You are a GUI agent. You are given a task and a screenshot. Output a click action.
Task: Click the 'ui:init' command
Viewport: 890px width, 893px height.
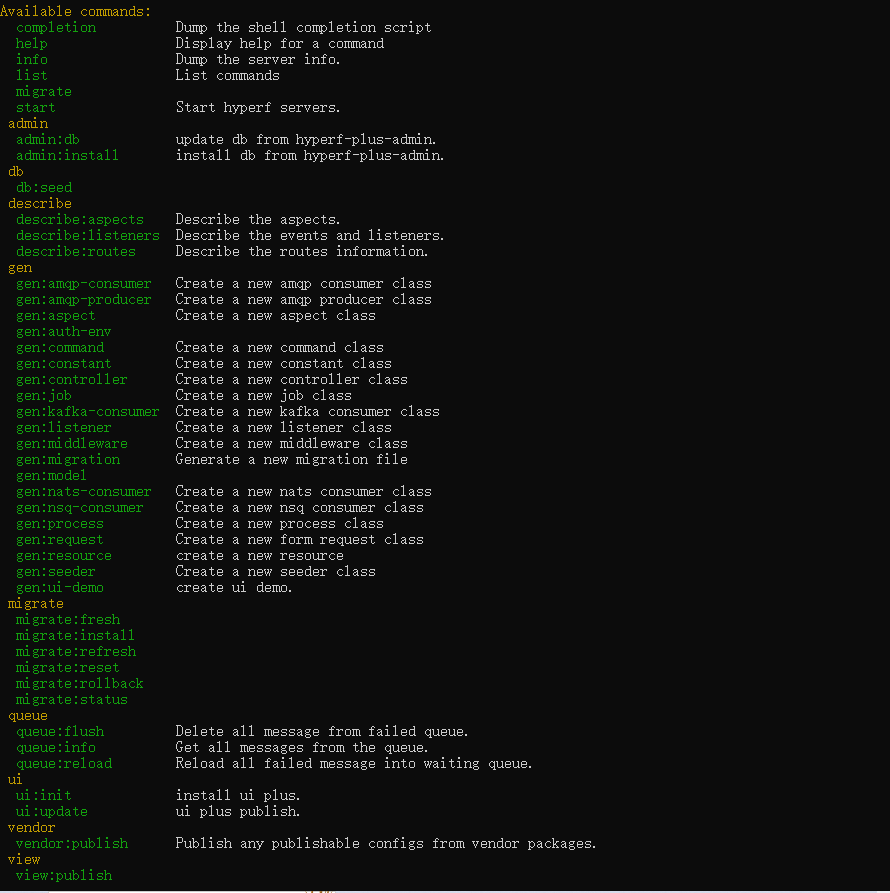[x=44, y=795]
